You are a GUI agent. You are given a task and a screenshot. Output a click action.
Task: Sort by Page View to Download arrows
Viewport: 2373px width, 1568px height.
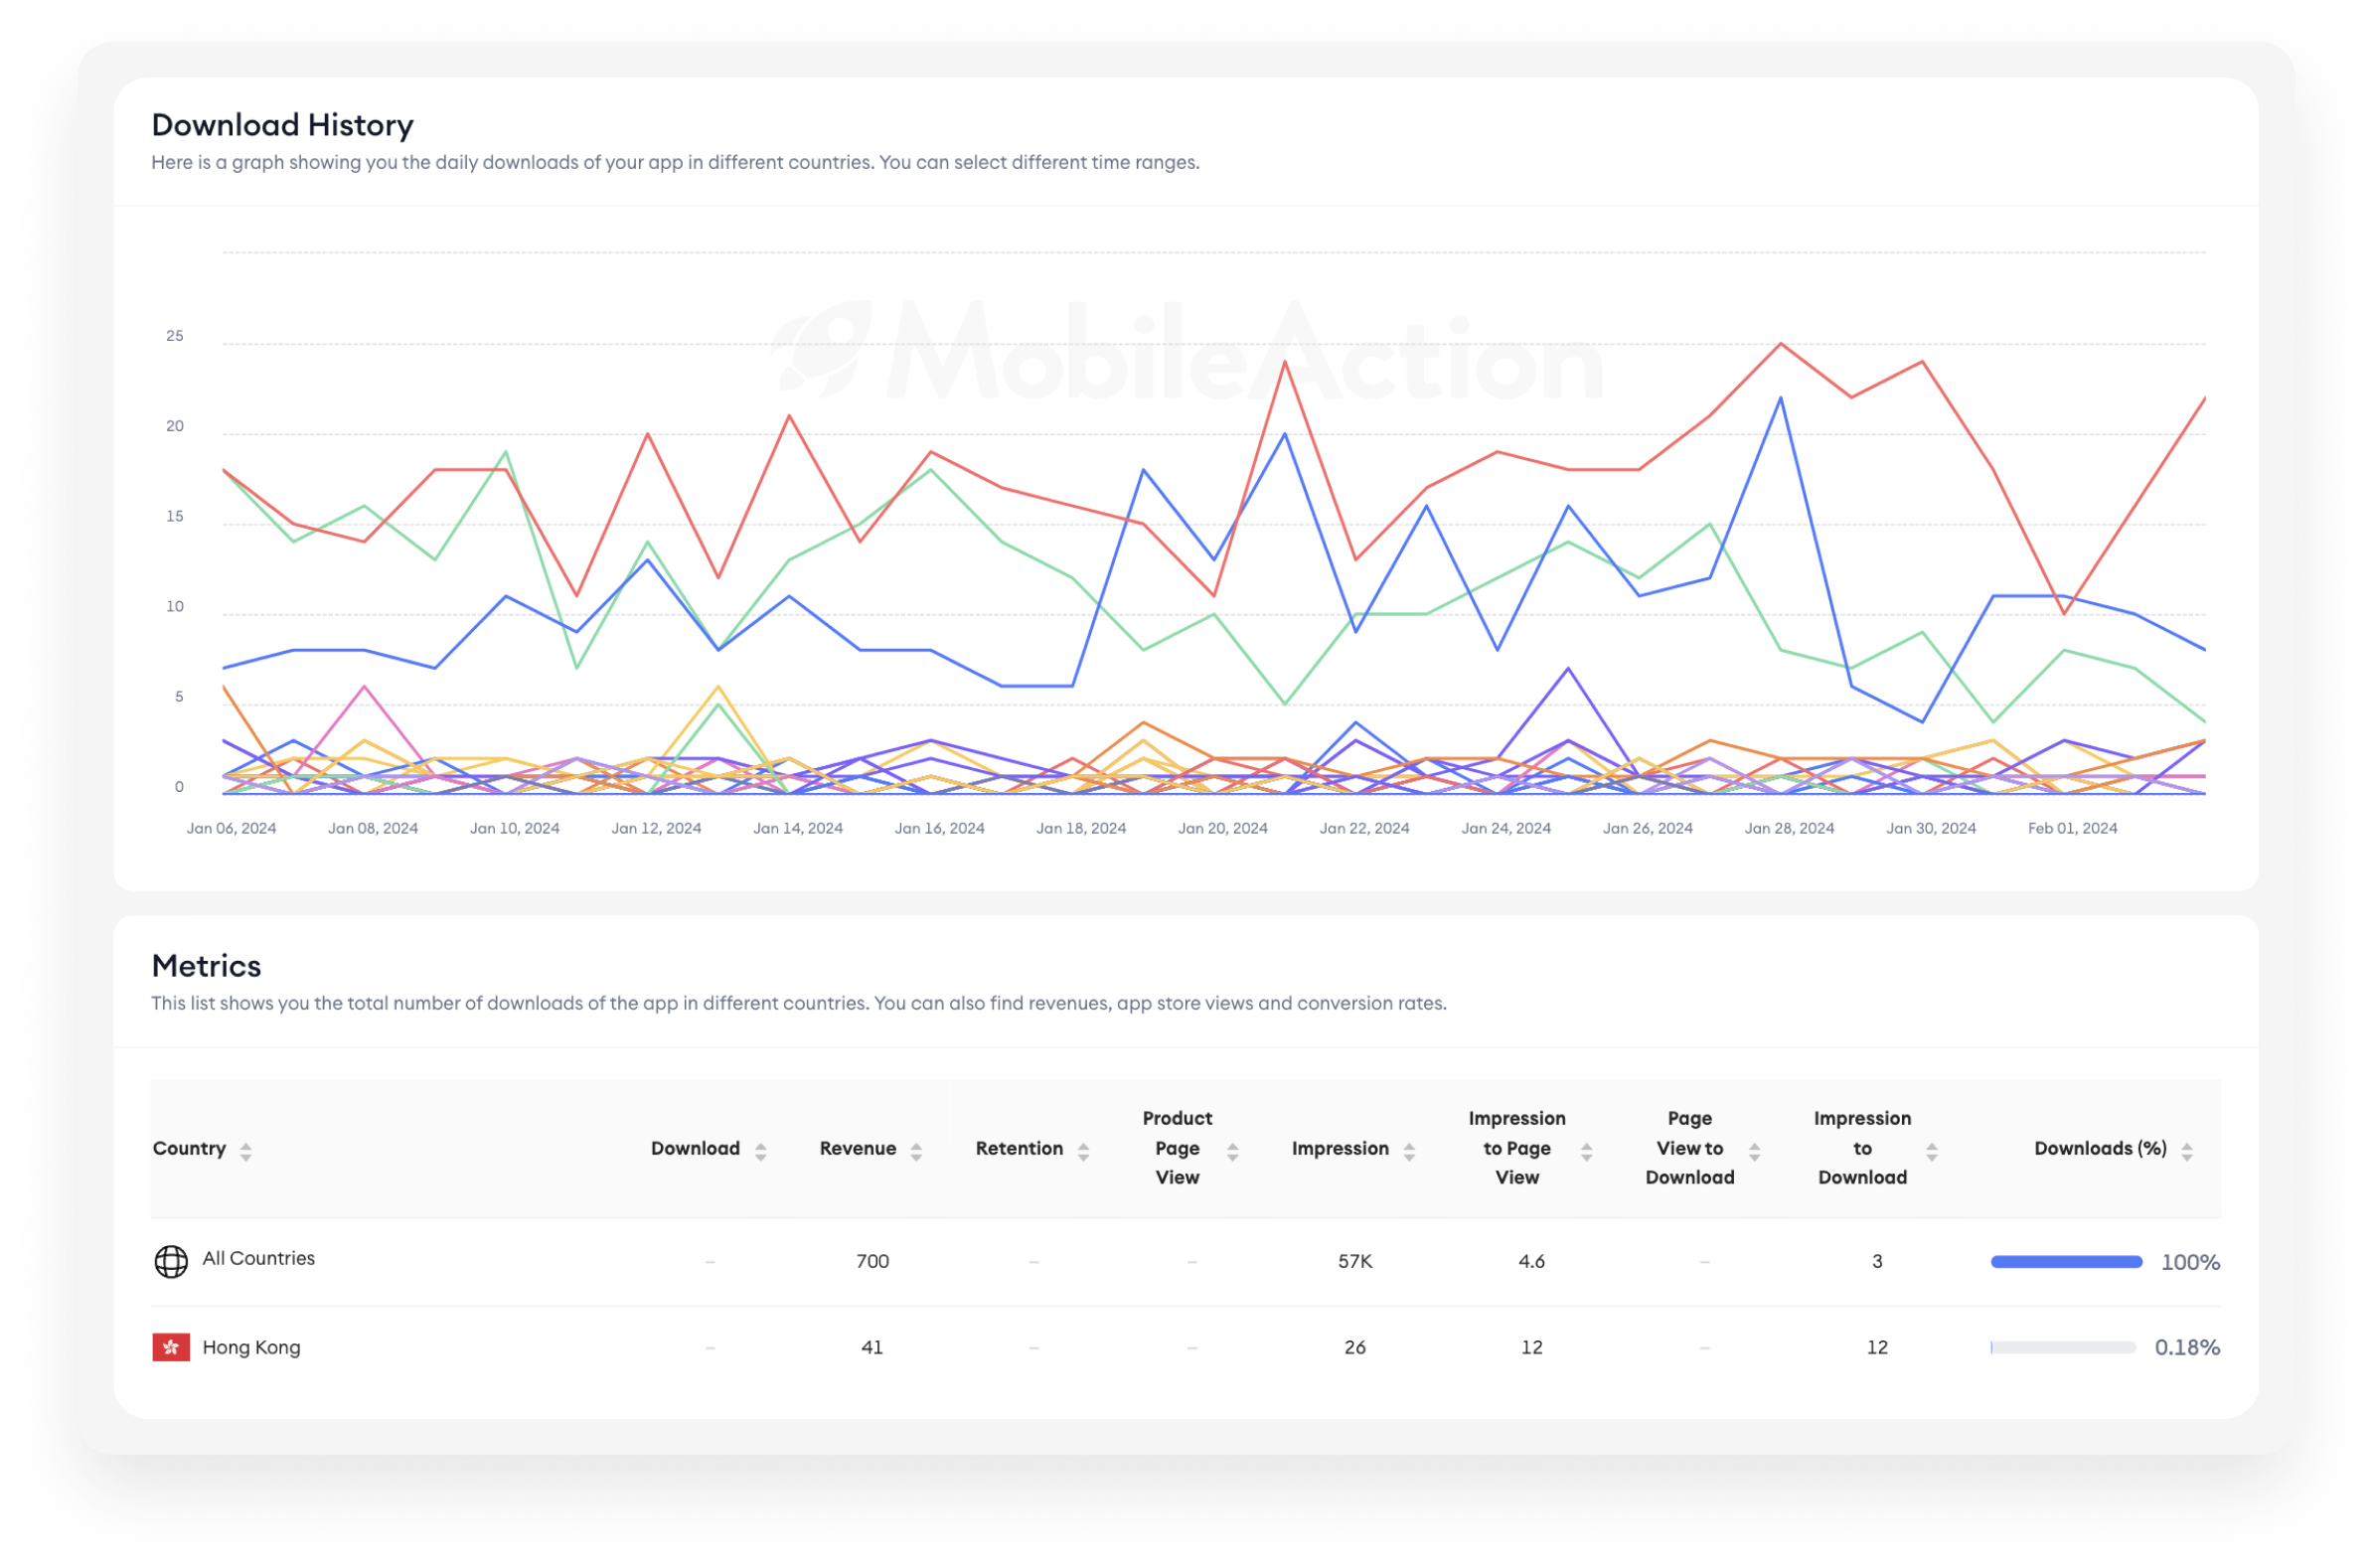click(x=1754, y=1152)
